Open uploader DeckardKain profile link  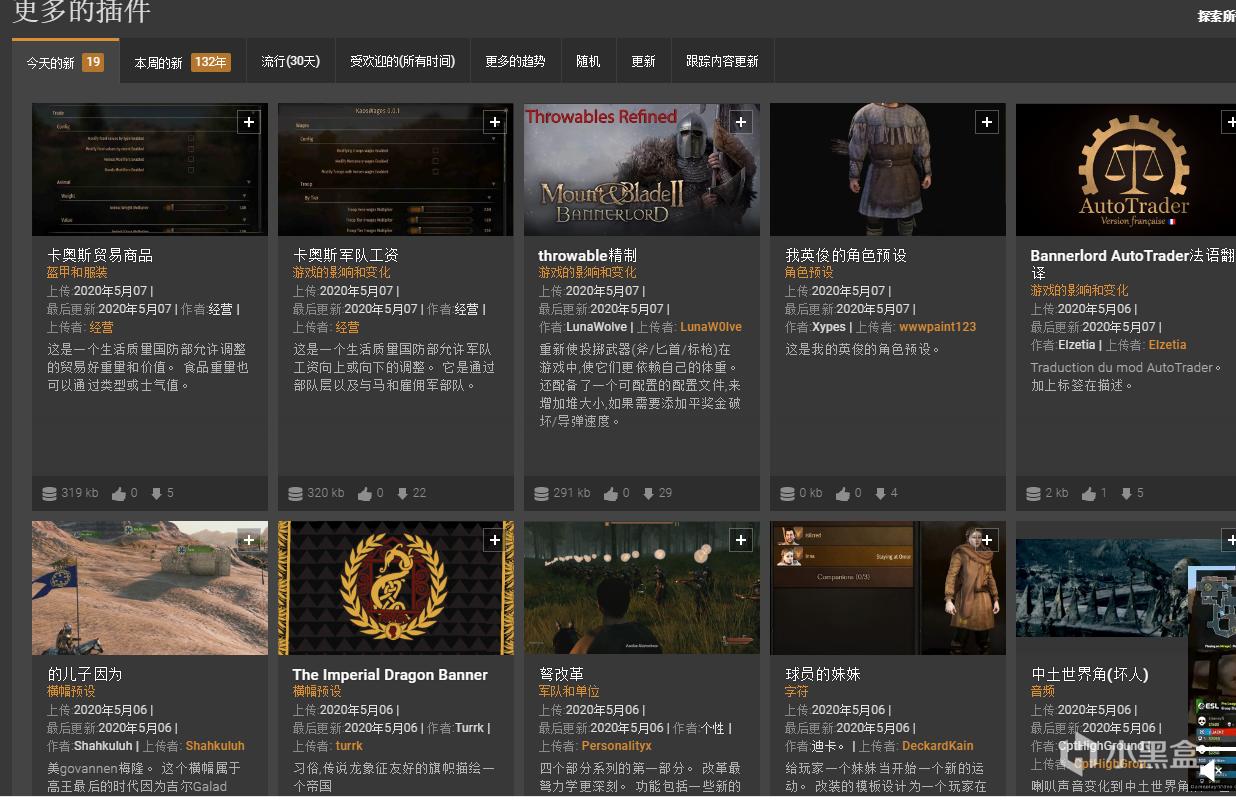click(938, 746)
